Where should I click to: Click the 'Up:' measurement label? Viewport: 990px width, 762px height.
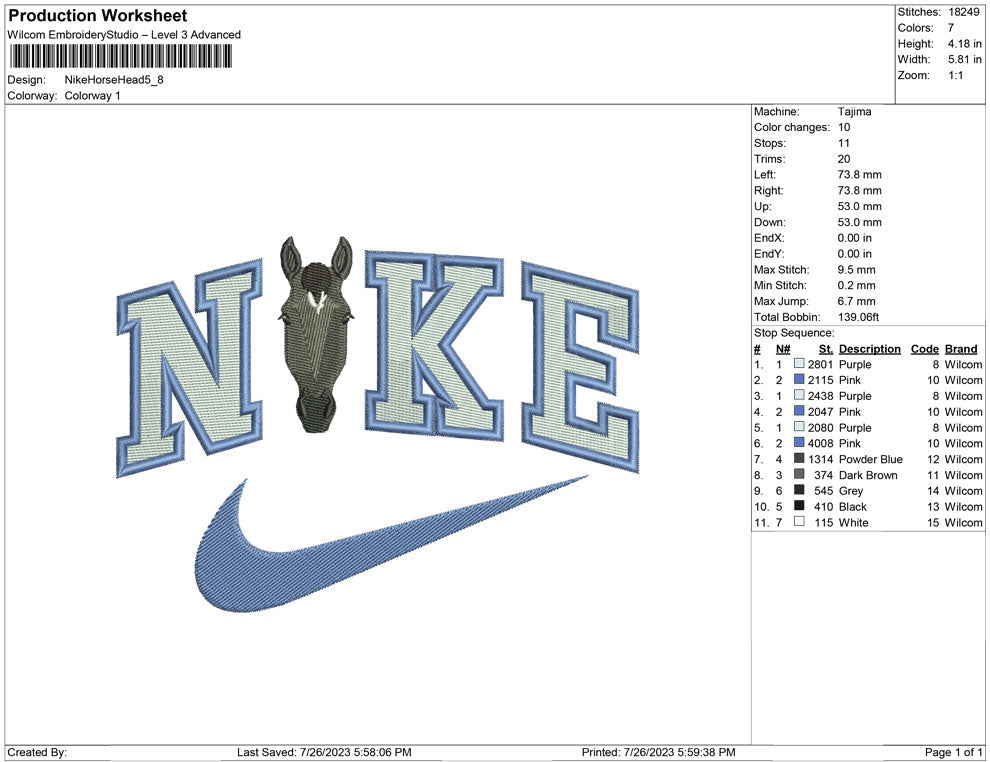pos(762,206)
